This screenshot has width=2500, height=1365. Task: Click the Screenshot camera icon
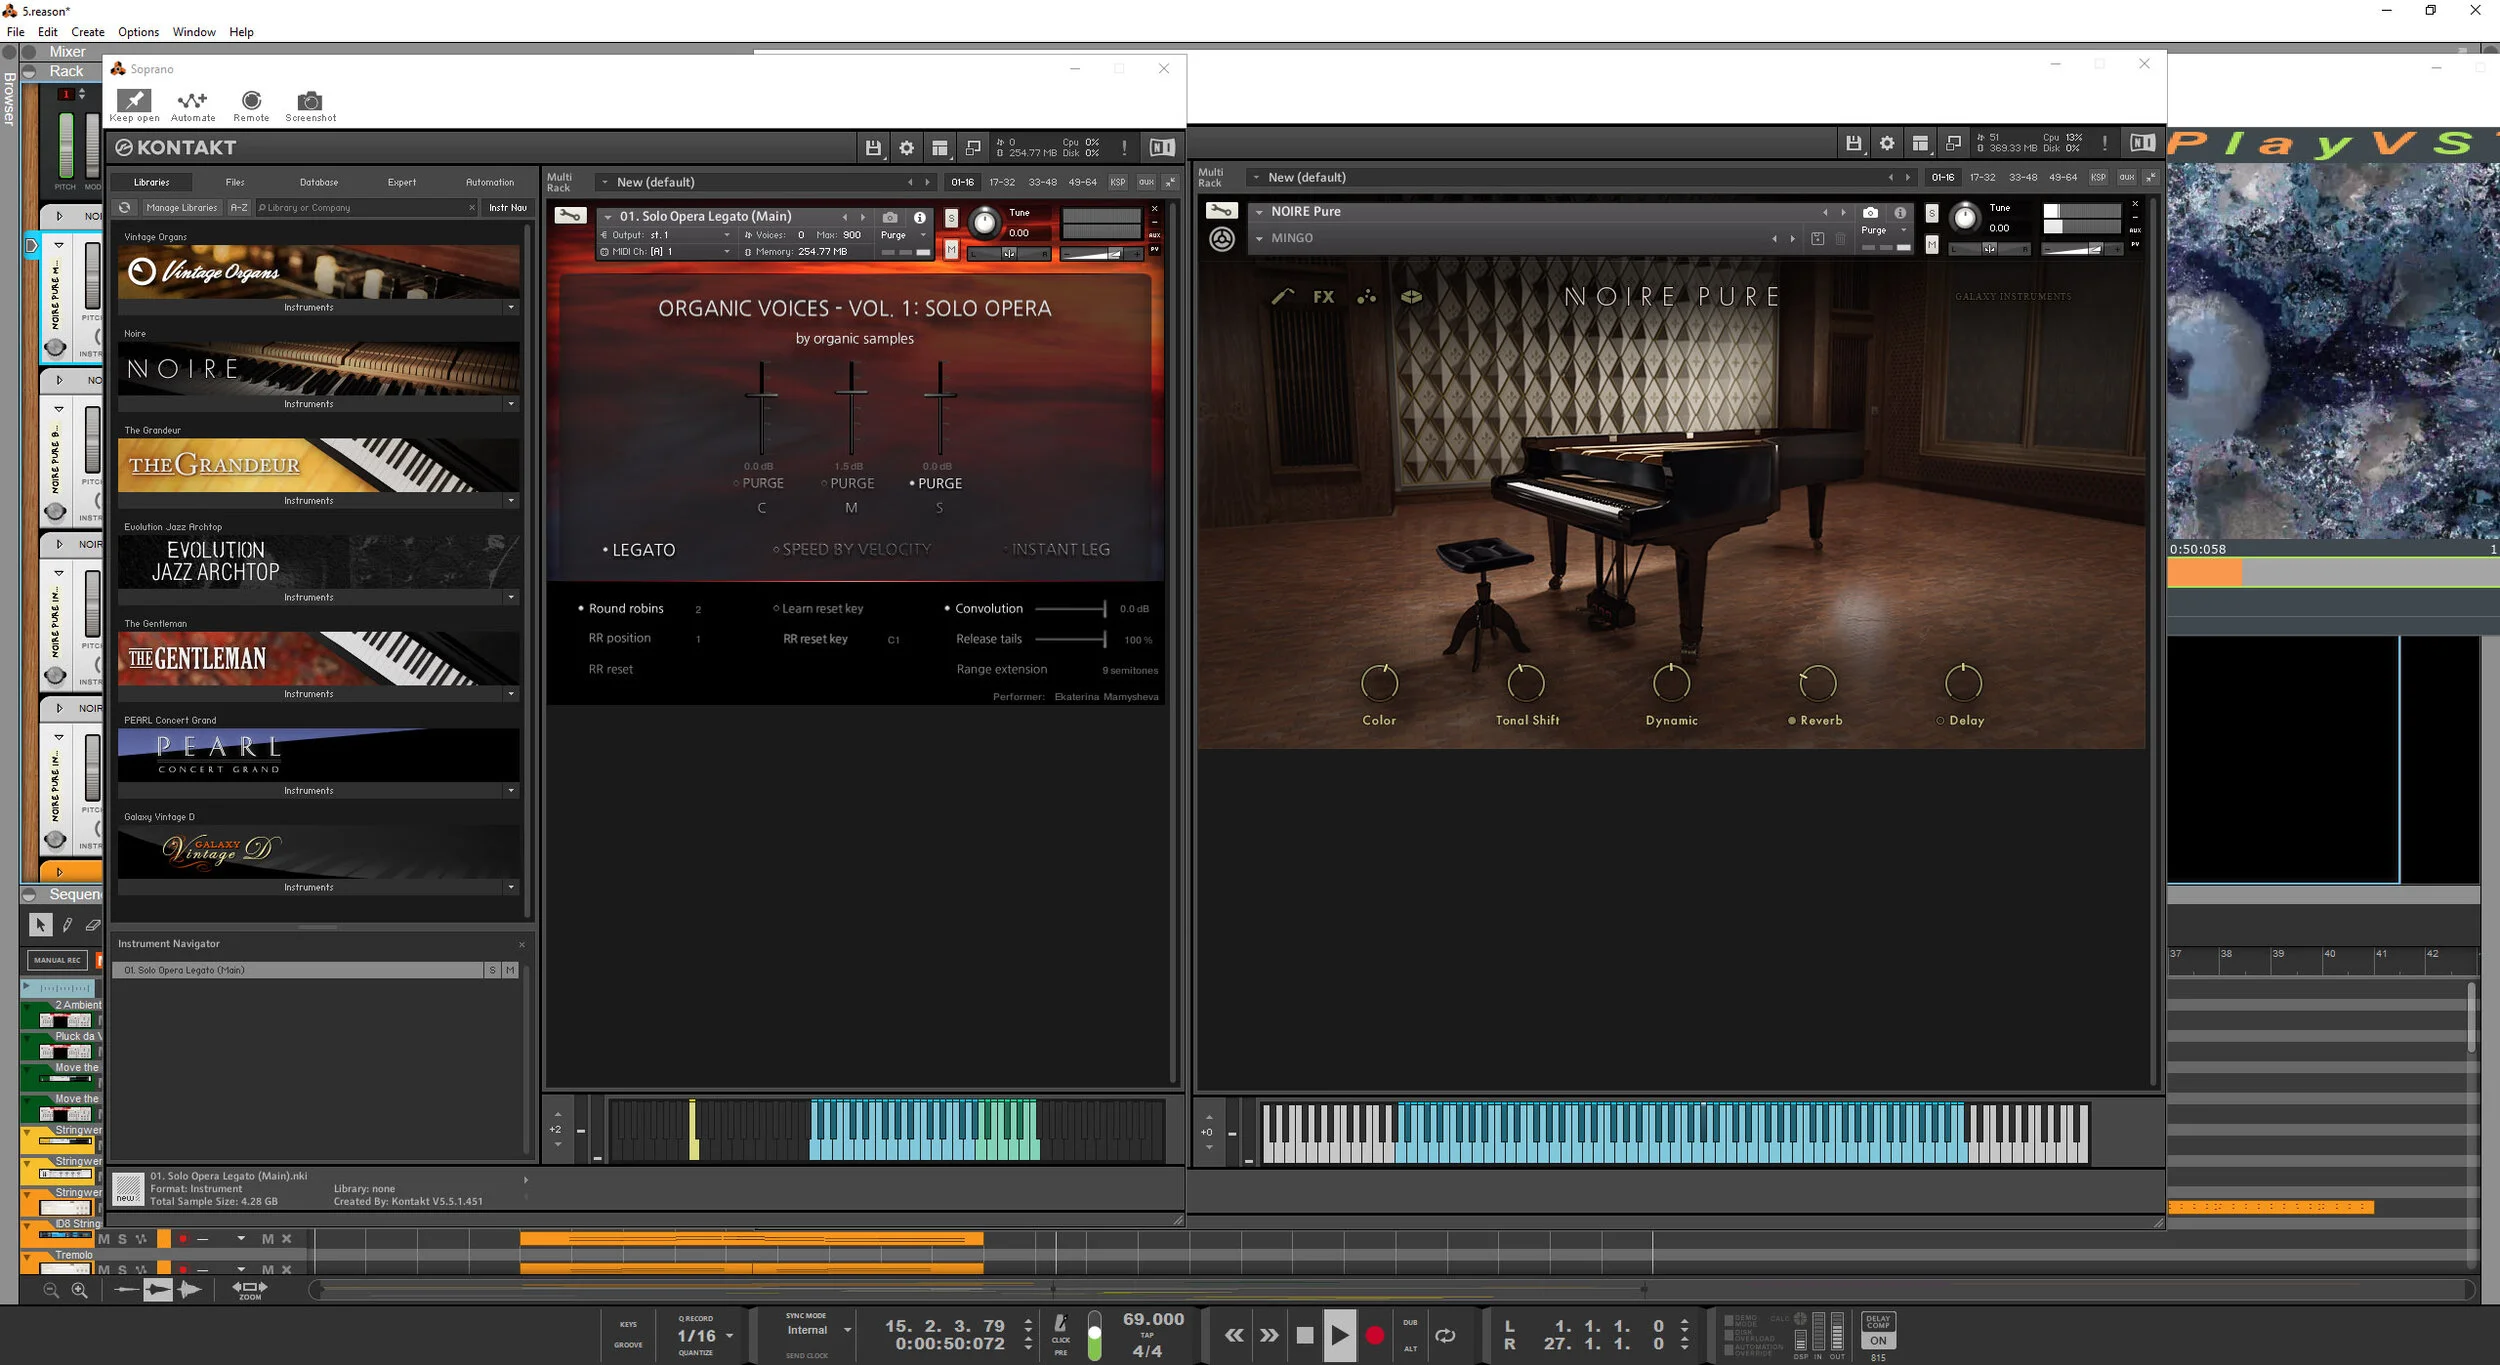(x=310, y=101)
